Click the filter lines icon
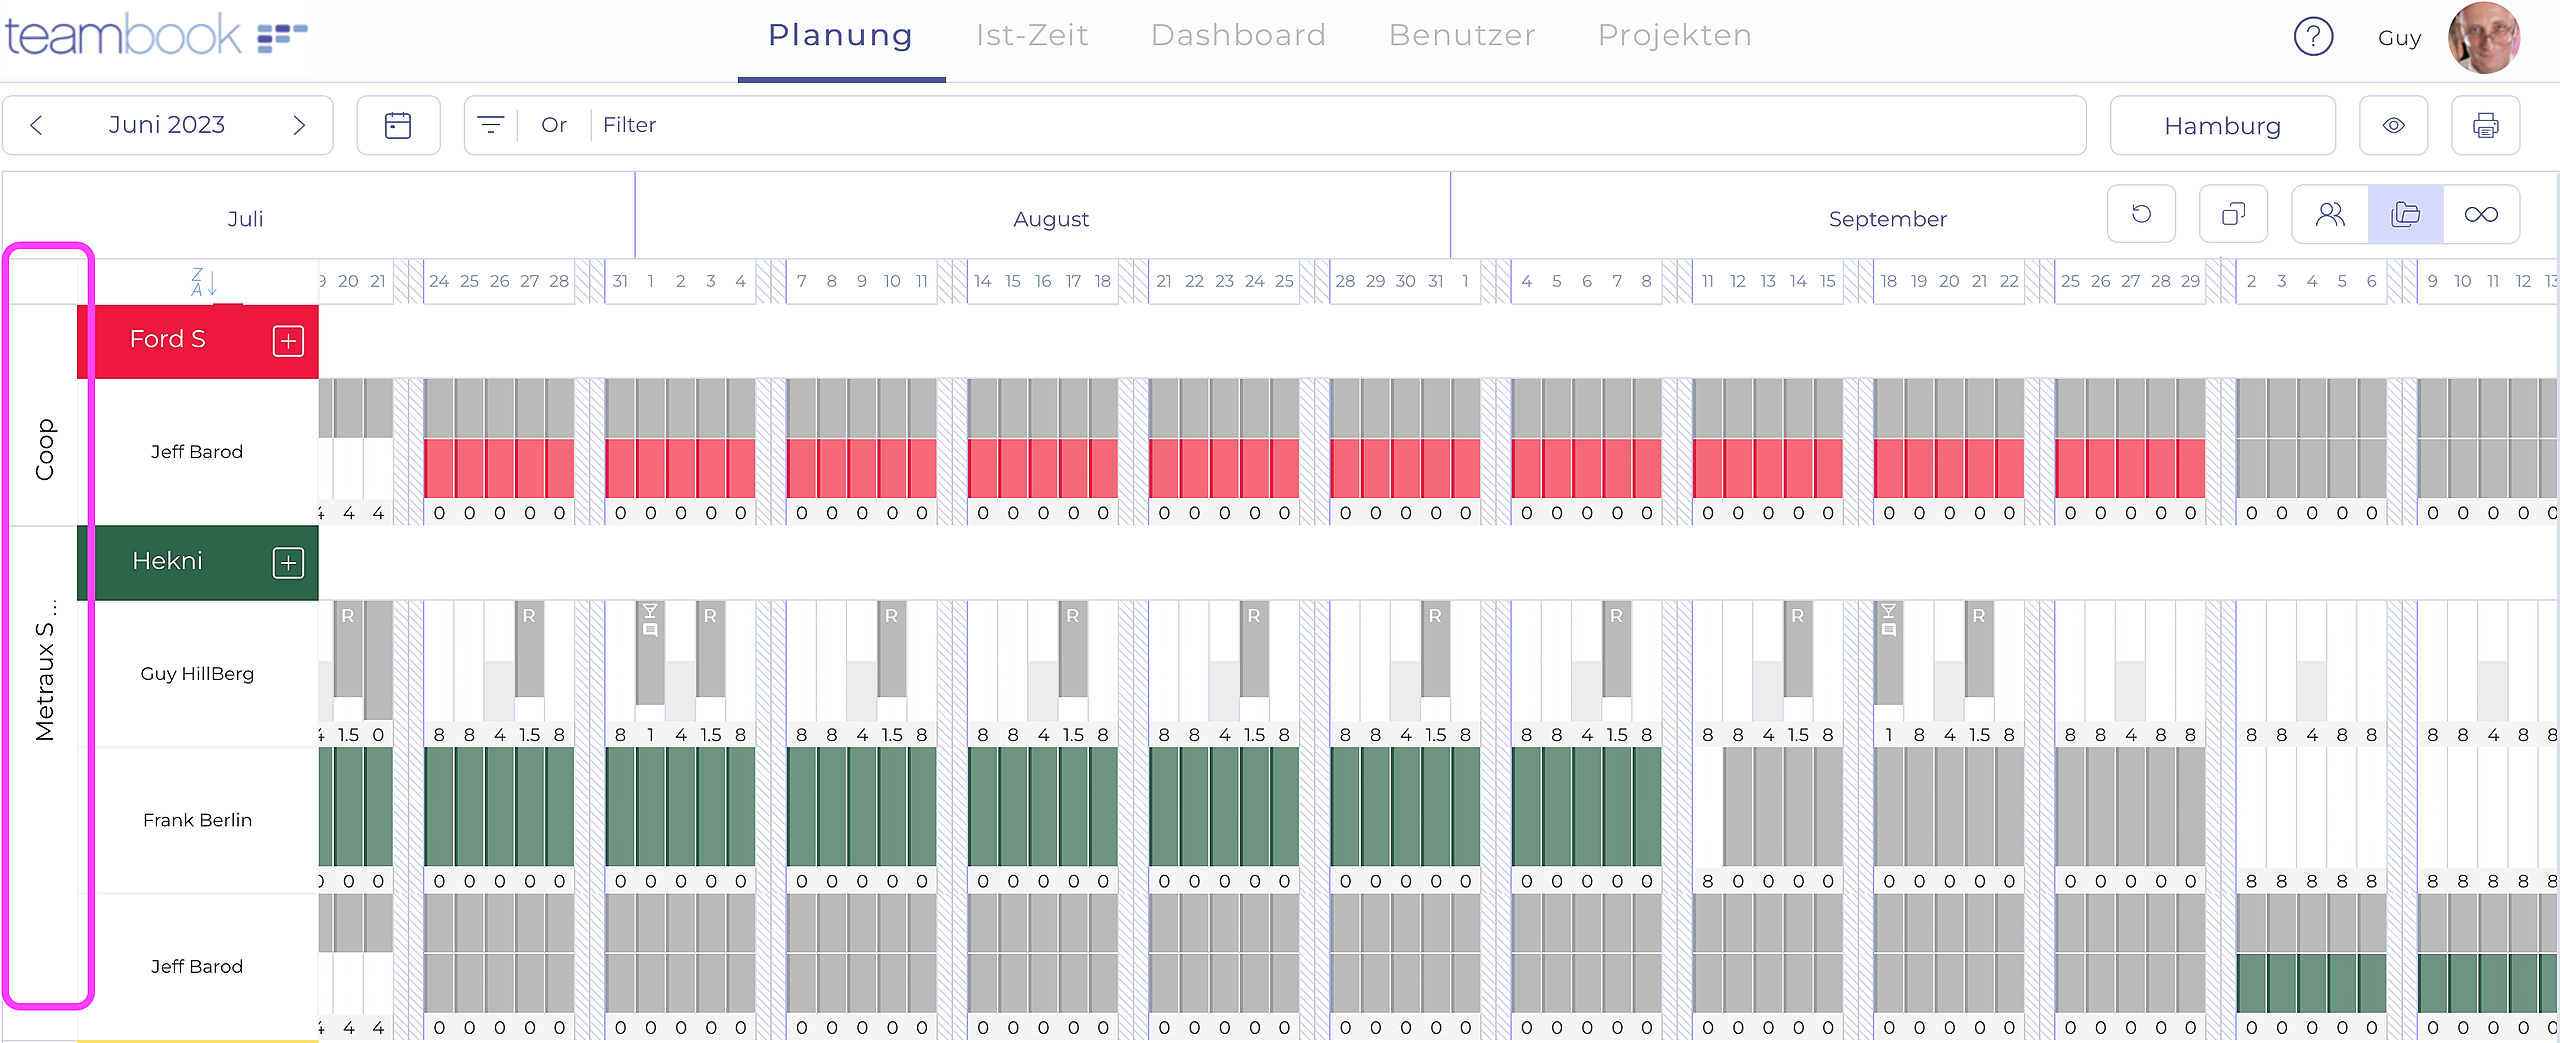The image size is (2560, 1043). pos(490,125)
